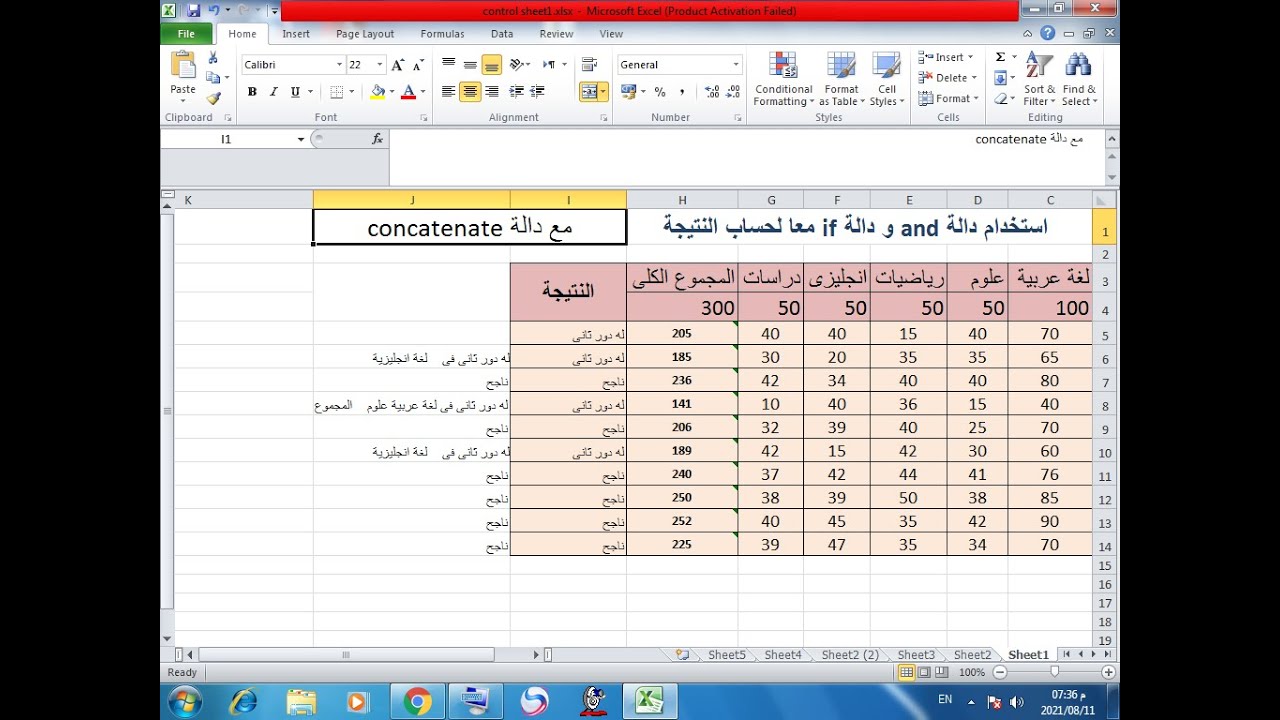Image resolution: width=1280 pixels, height=720 pixels.
Task: Open the Excel Help question mark
Action: pos(1047,33)
